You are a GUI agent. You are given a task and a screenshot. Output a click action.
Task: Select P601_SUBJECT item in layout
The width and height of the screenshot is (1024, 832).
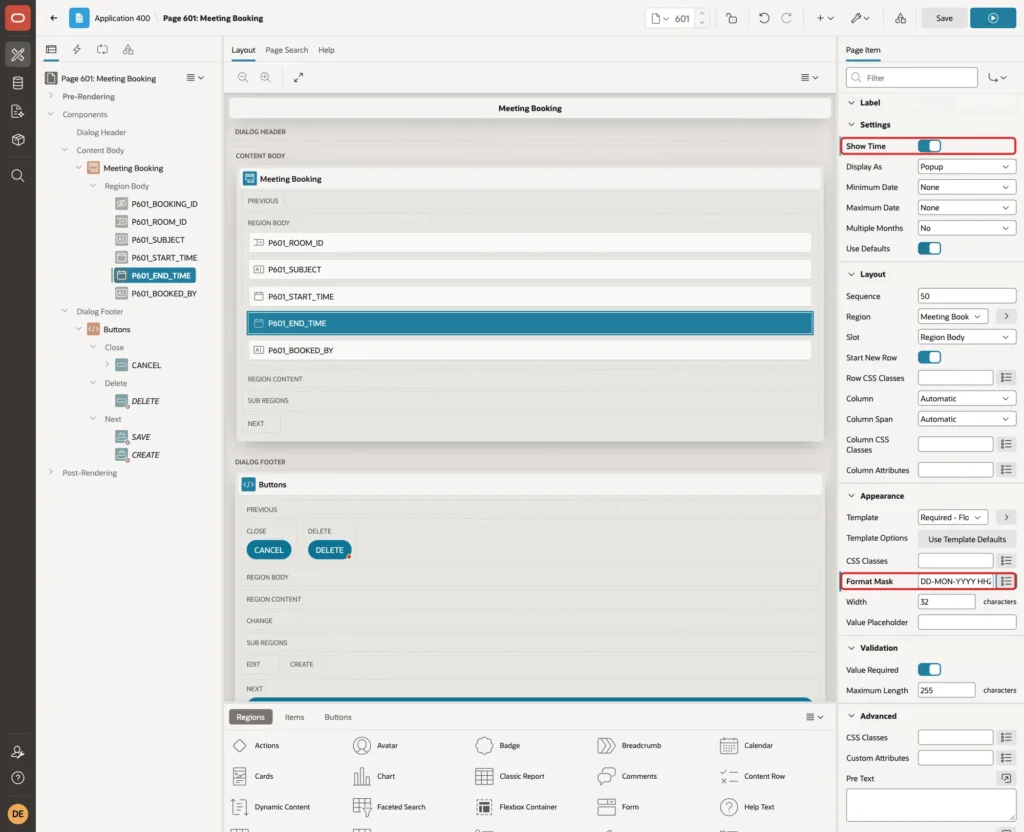coord(530,270)
